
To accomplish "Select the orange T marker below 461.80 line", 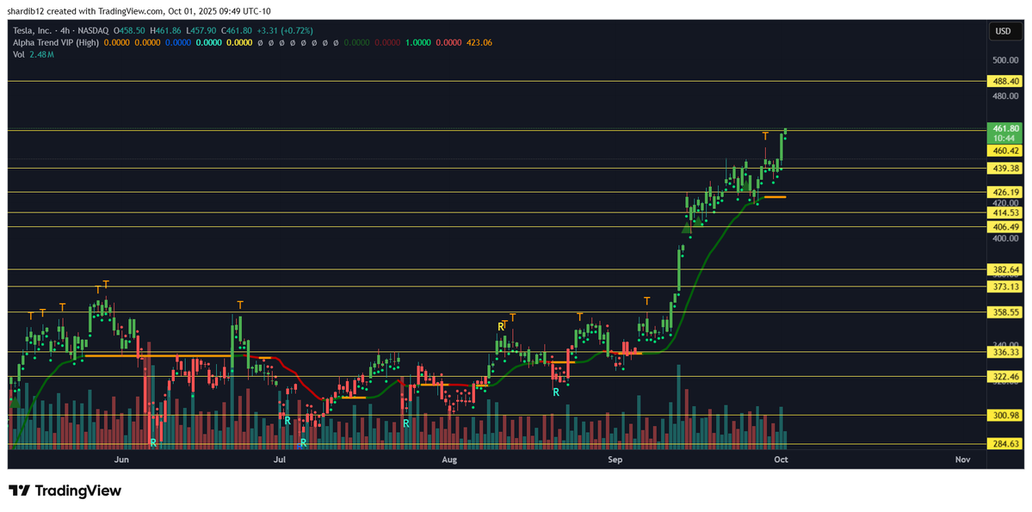I will pos(765,136).
